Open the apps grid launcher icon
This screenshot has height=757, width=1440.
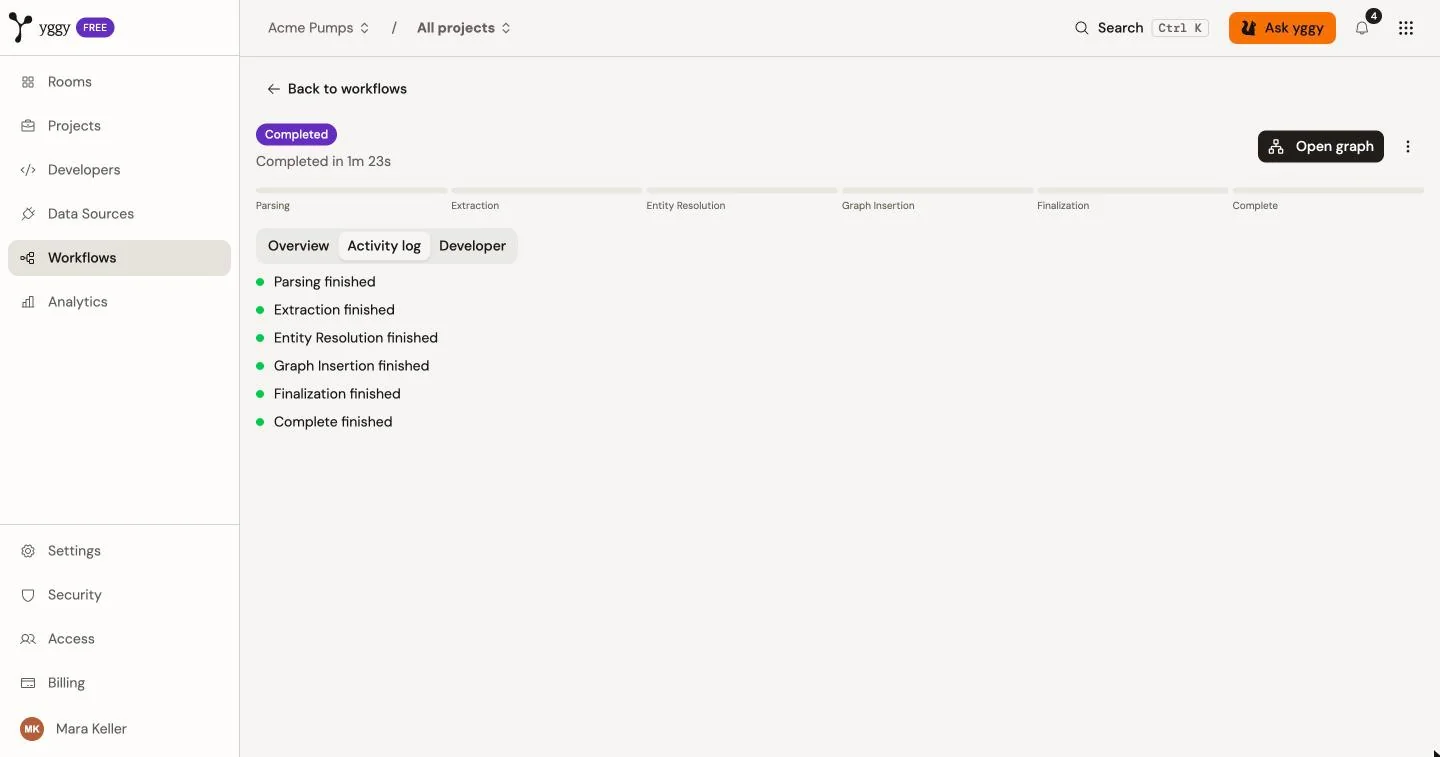[1406, 28]
